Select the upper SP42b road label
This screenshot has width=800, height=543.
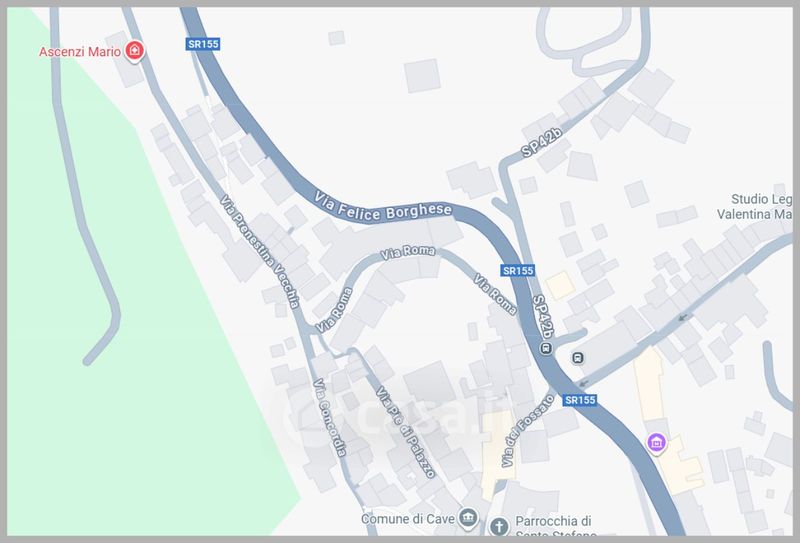click(541, 142)
